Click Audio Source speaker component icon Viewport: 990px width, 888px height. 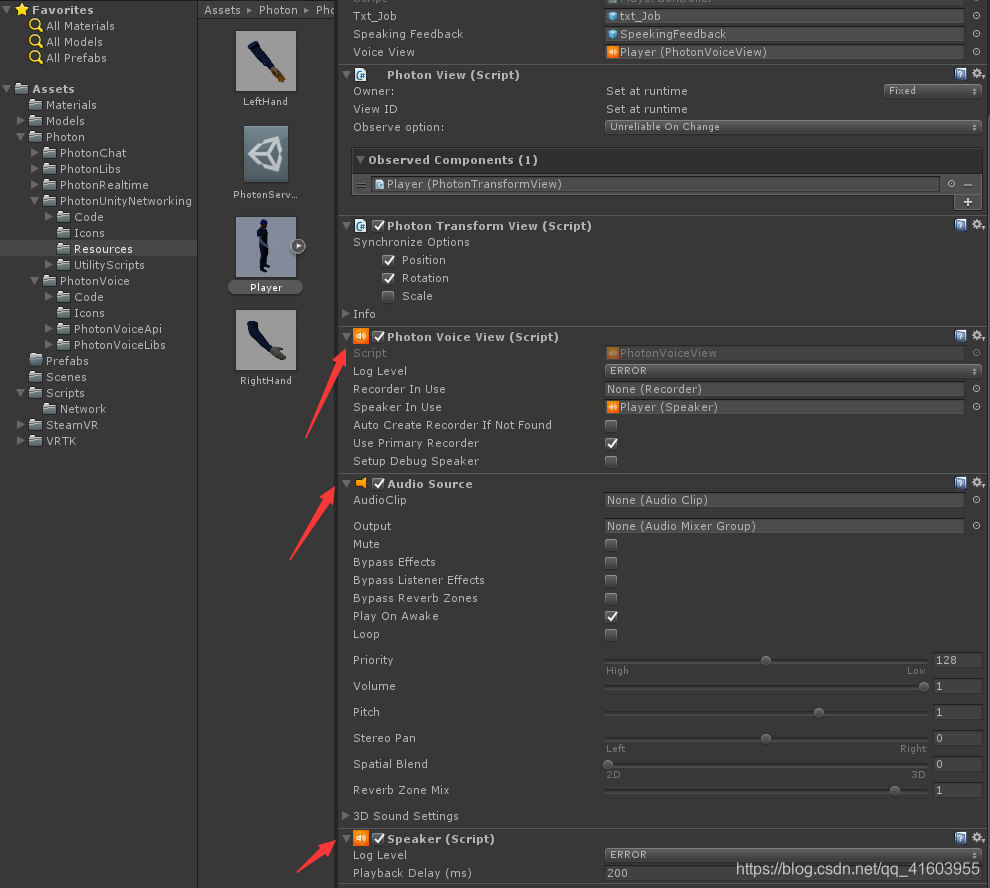point(361,483)
